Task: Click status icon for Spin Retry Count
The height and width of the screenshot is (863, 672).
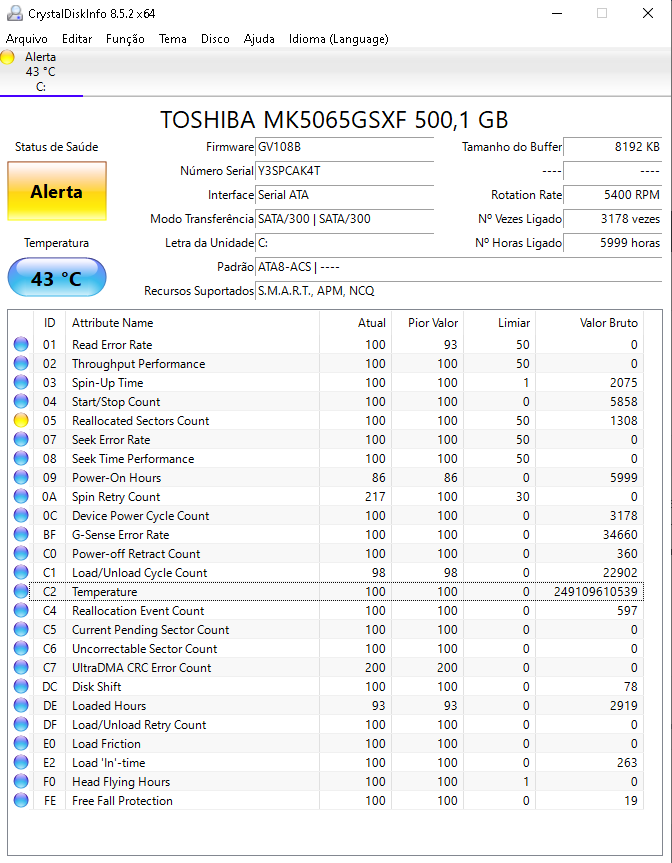Action: (x=21, y=496)
